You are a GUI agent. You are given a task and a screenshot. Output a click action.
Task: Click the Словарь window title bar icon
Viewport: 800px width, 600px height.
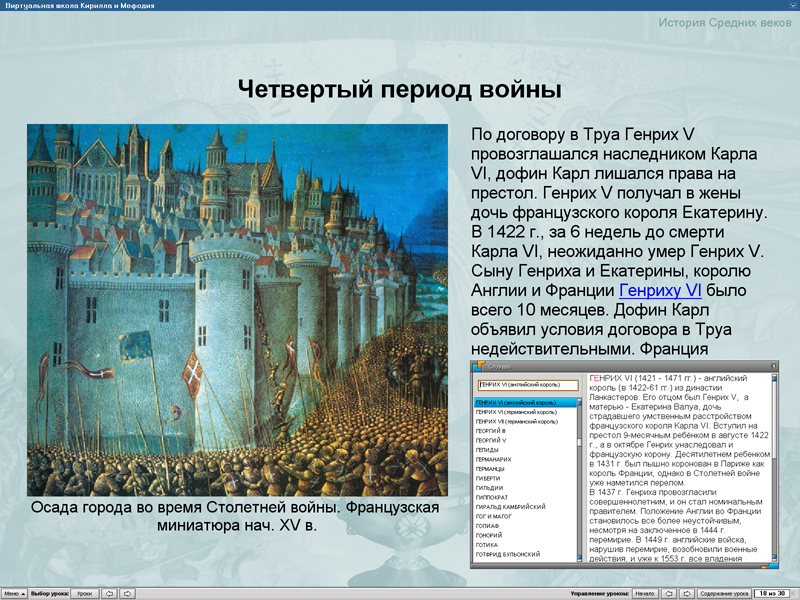(x=478, y=366)
